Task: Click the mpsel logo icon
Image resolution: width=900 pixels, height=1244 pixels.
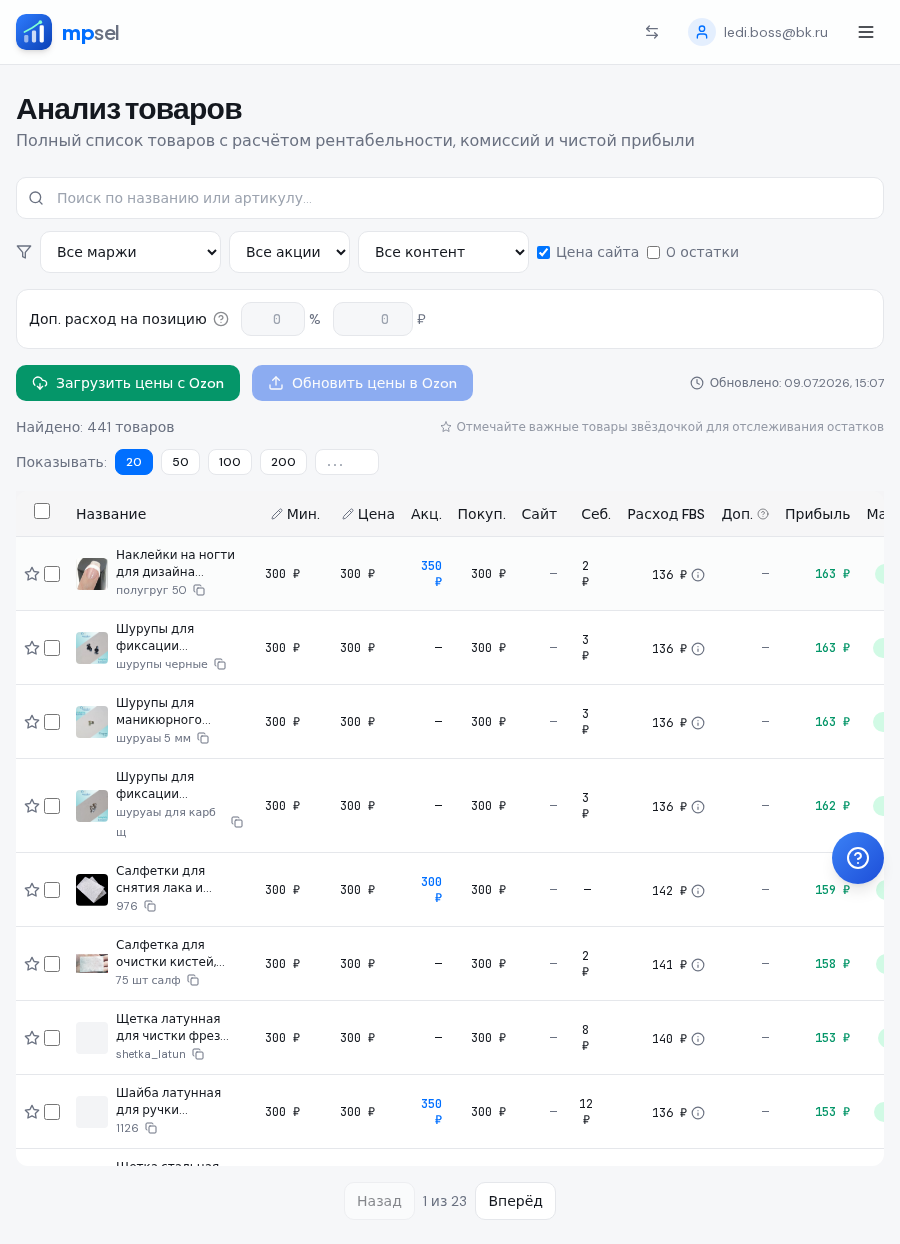Action: pos(34,32)
